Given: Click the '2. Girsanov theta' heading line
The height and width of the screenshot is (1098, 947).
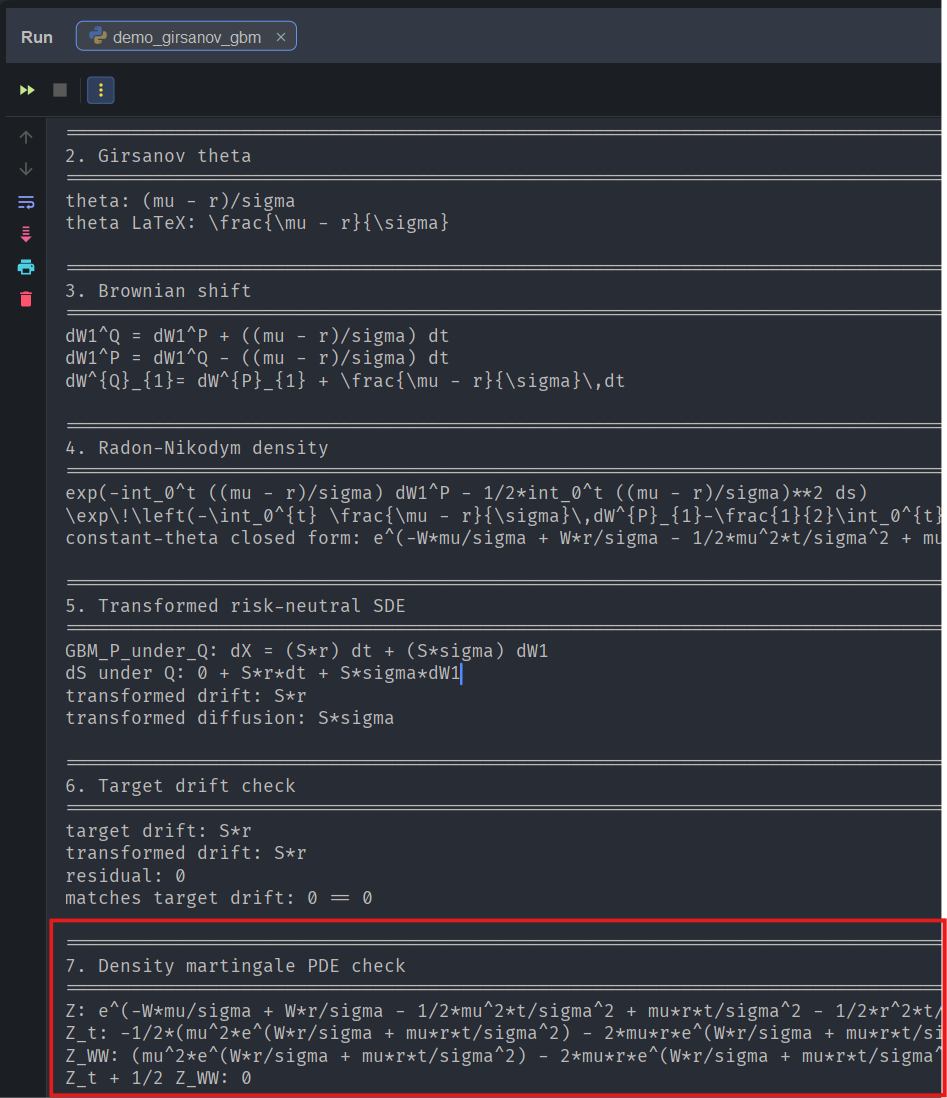Looking at the screenshot, I should click(158, 156).
